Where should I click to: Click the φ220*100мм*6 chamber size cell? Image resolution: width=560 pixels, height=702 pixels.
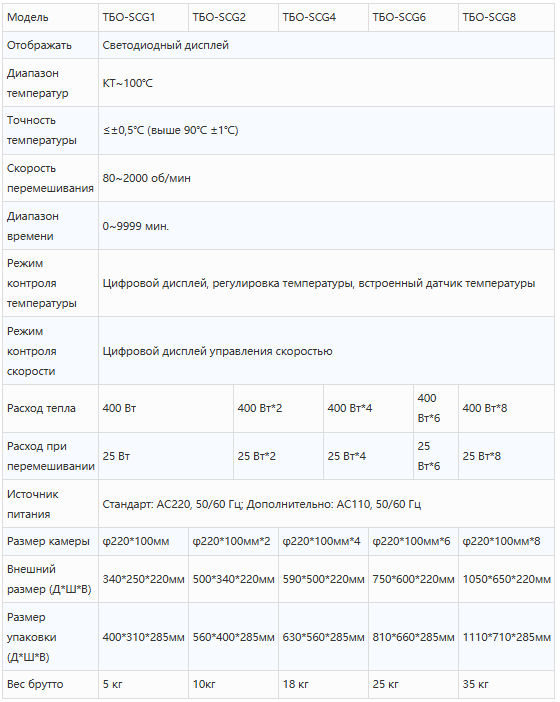[413, 541]
